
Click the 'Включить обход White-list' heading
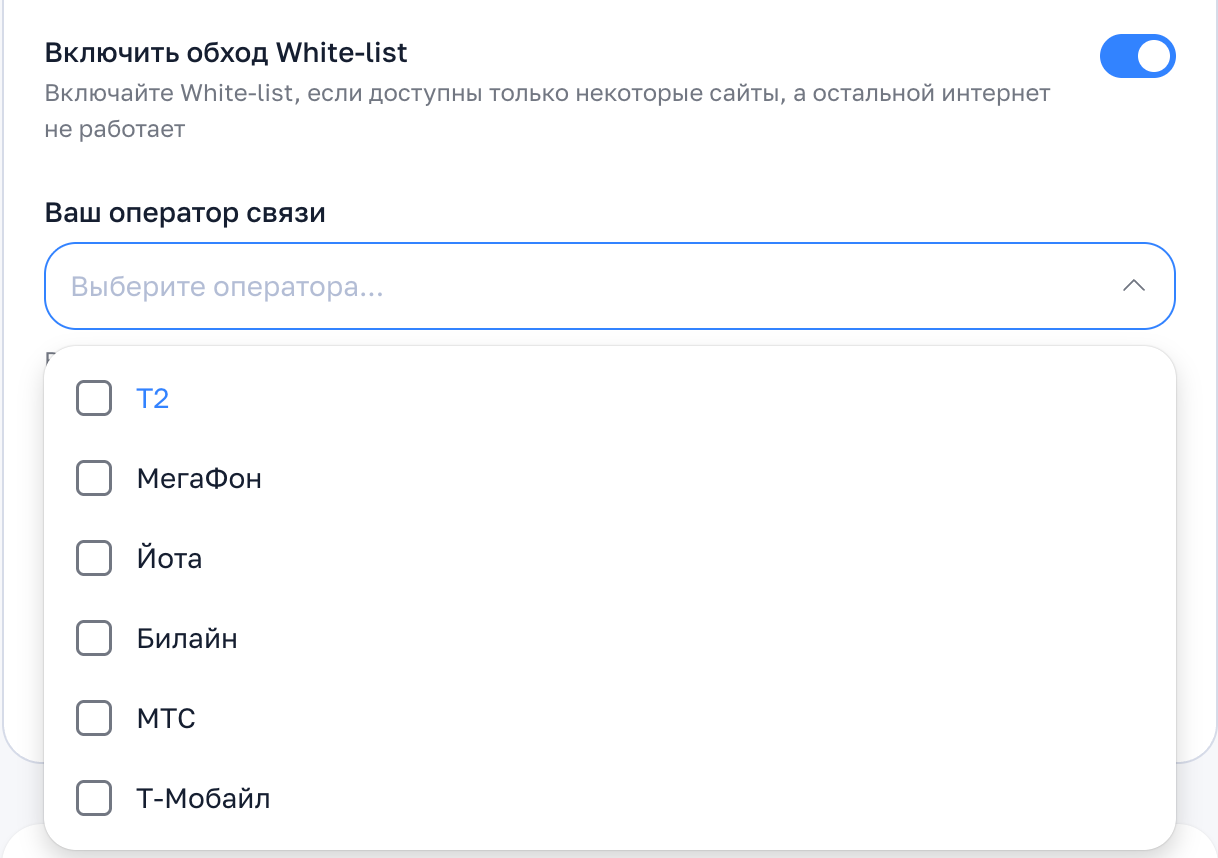click(x=226, y=52)
